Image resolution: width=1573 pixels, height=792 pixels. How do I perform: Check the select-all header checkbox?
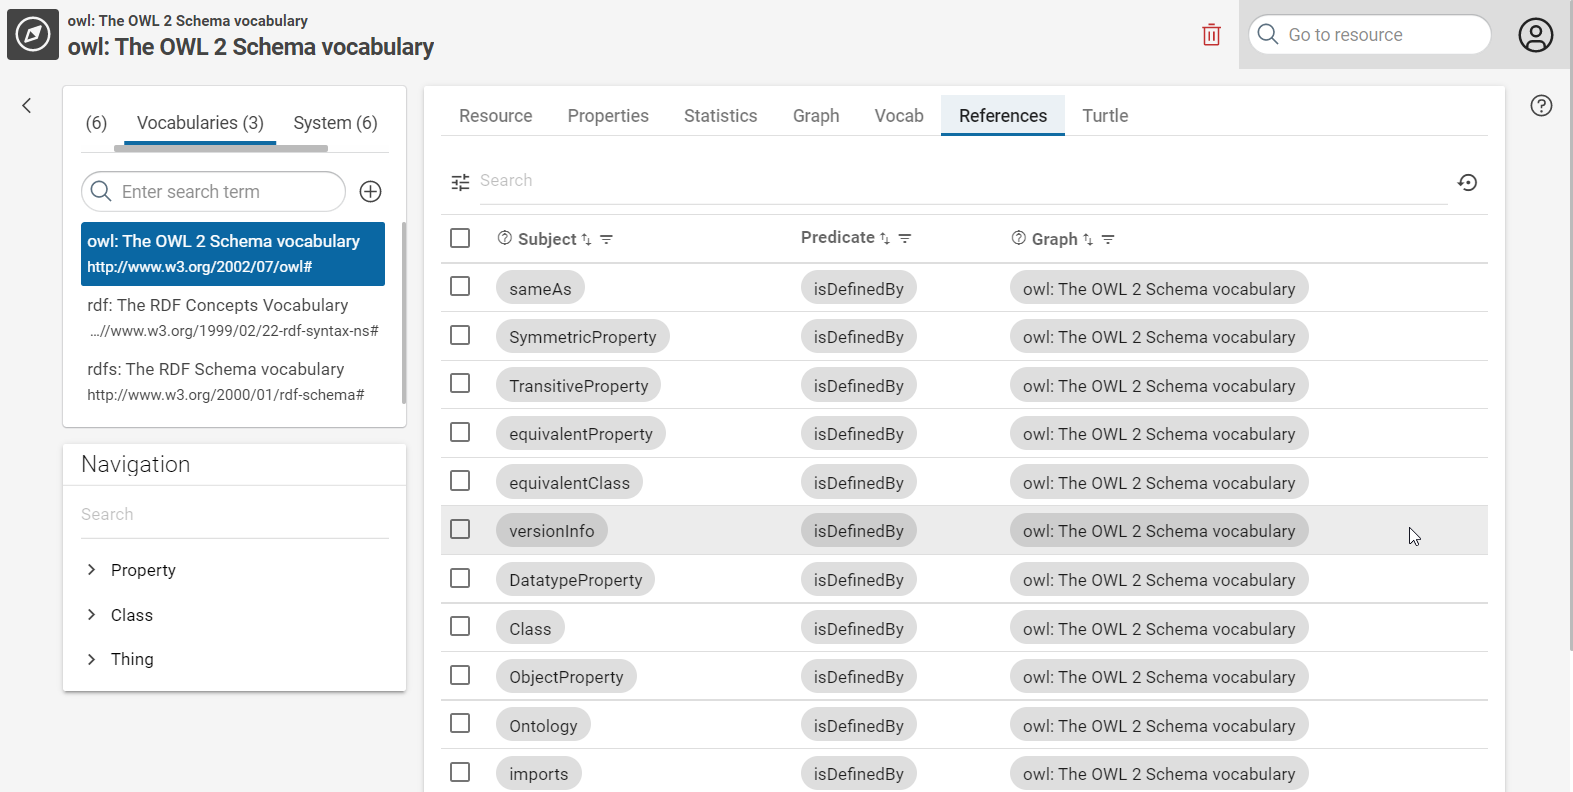tap(460, 238)
